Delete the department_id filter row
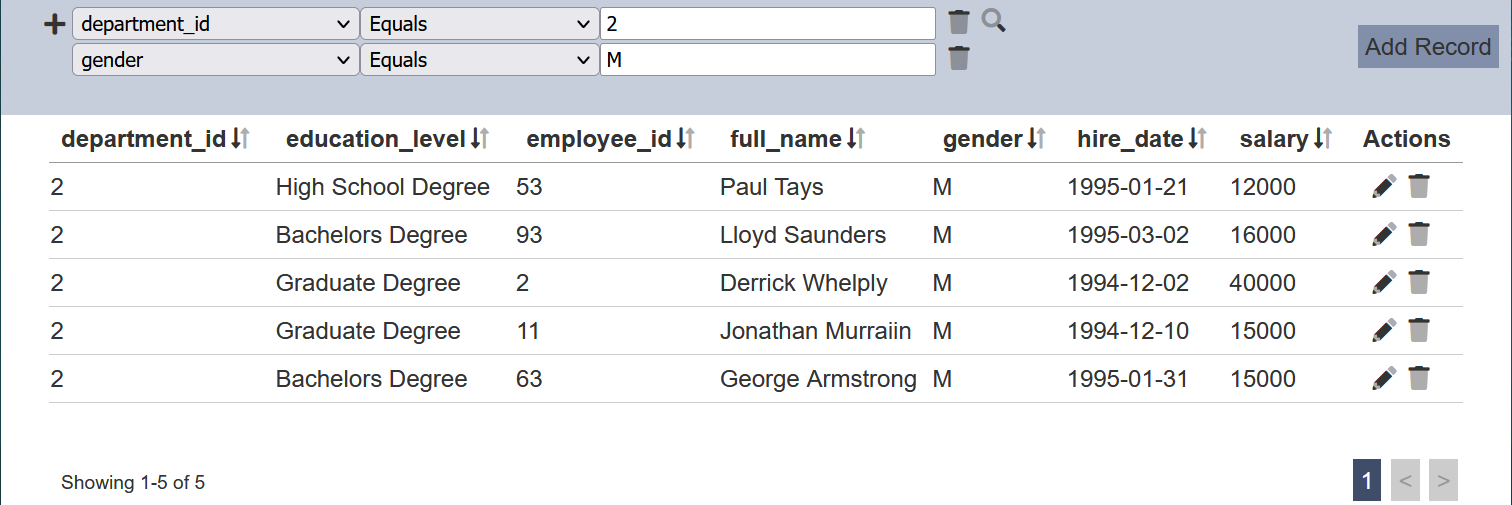This screenshot has height=505, width=1512. pos(959,23)
